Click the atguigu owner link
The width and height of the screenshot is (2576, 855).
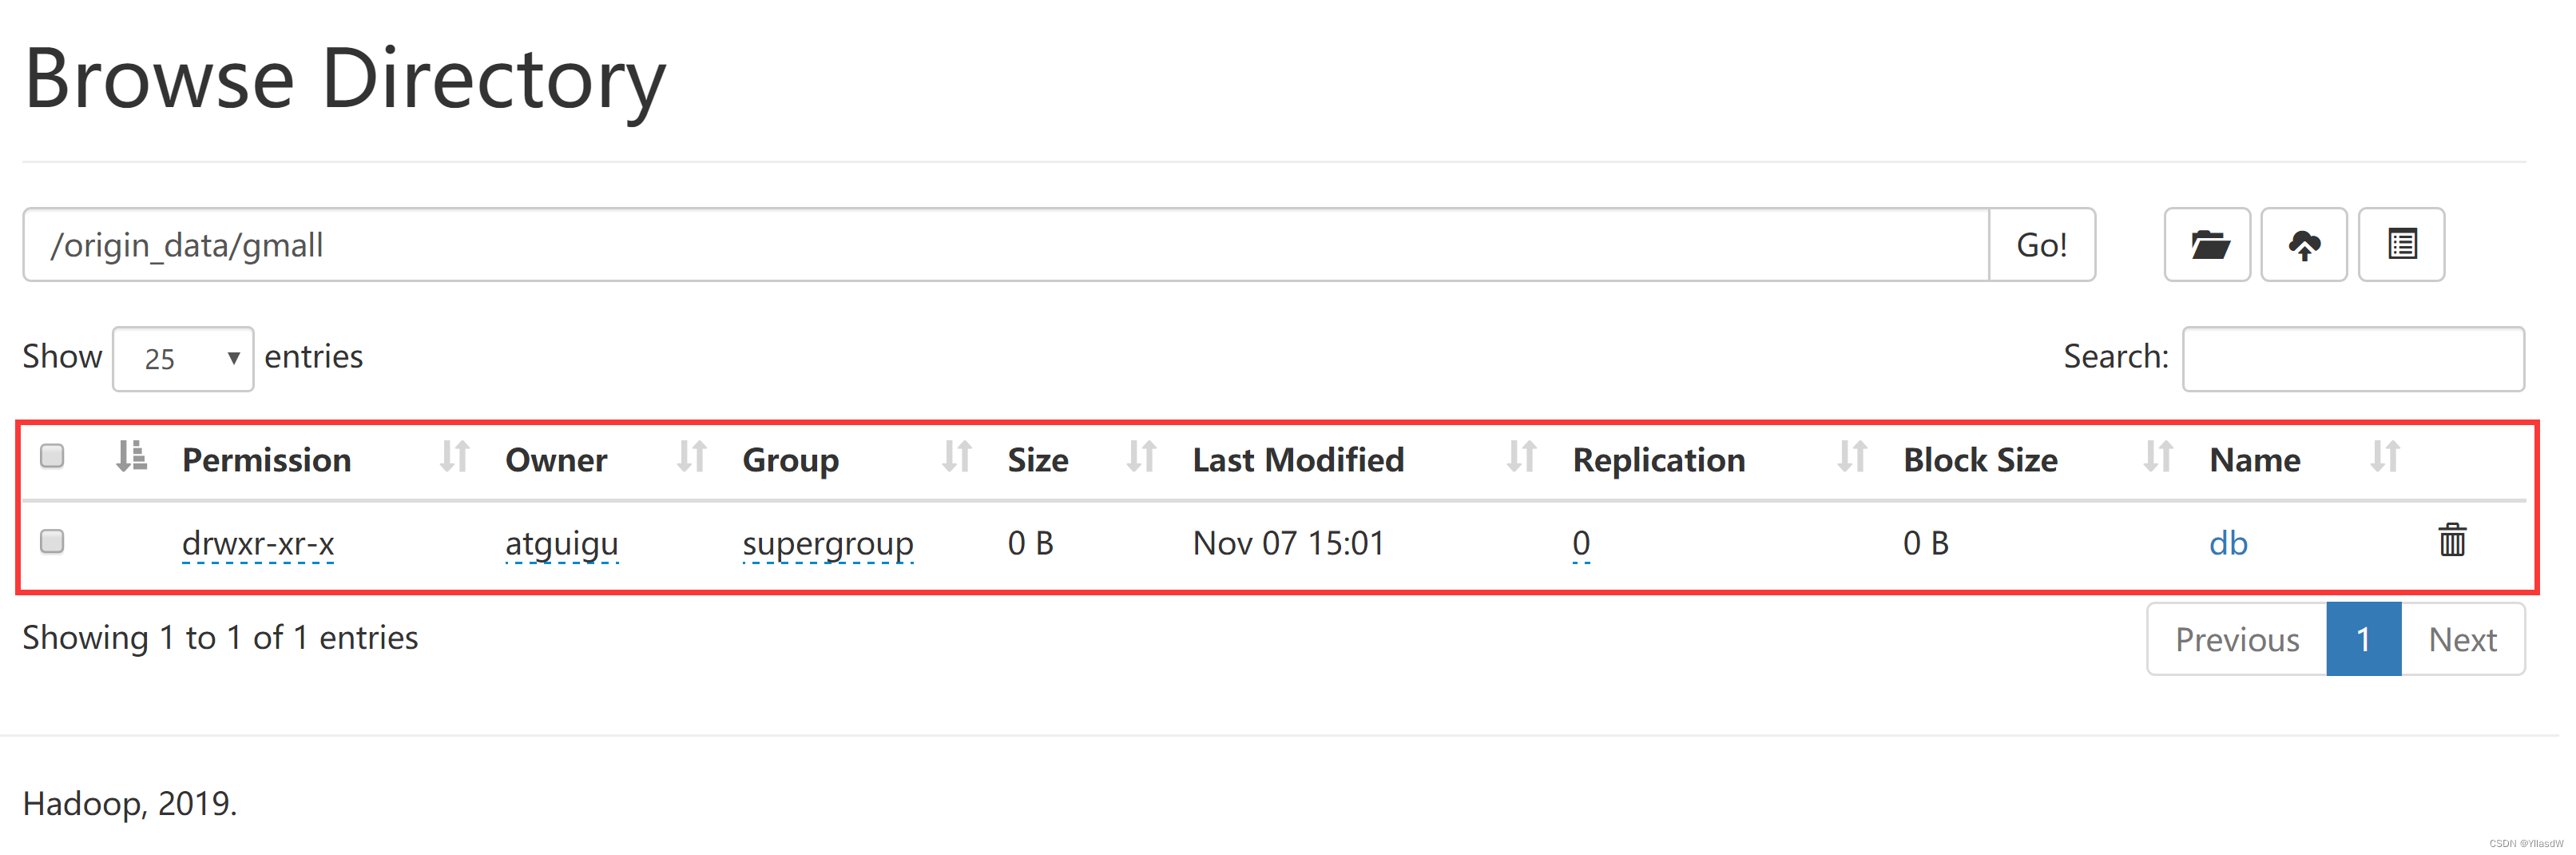561,543
